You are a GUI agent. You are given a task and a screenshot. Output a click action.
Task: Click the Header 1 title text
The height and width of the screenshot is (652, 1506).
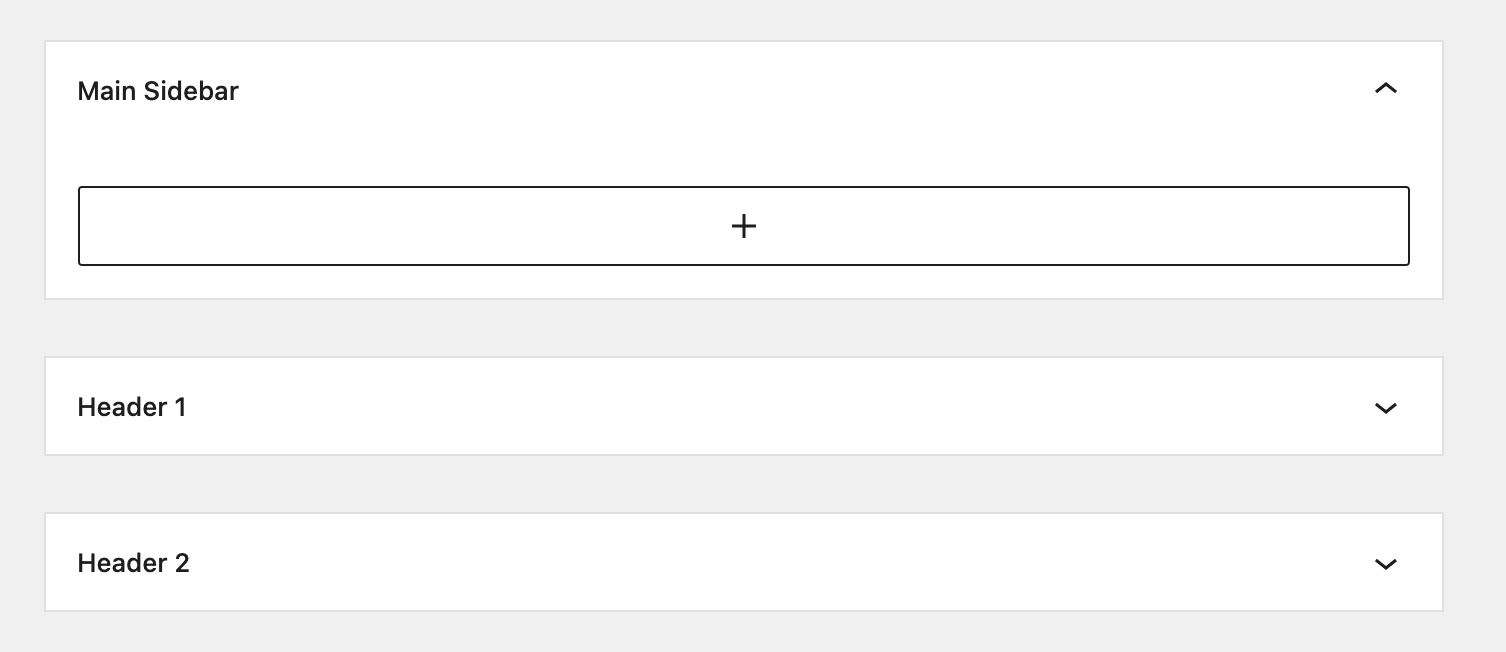[132, 407]
